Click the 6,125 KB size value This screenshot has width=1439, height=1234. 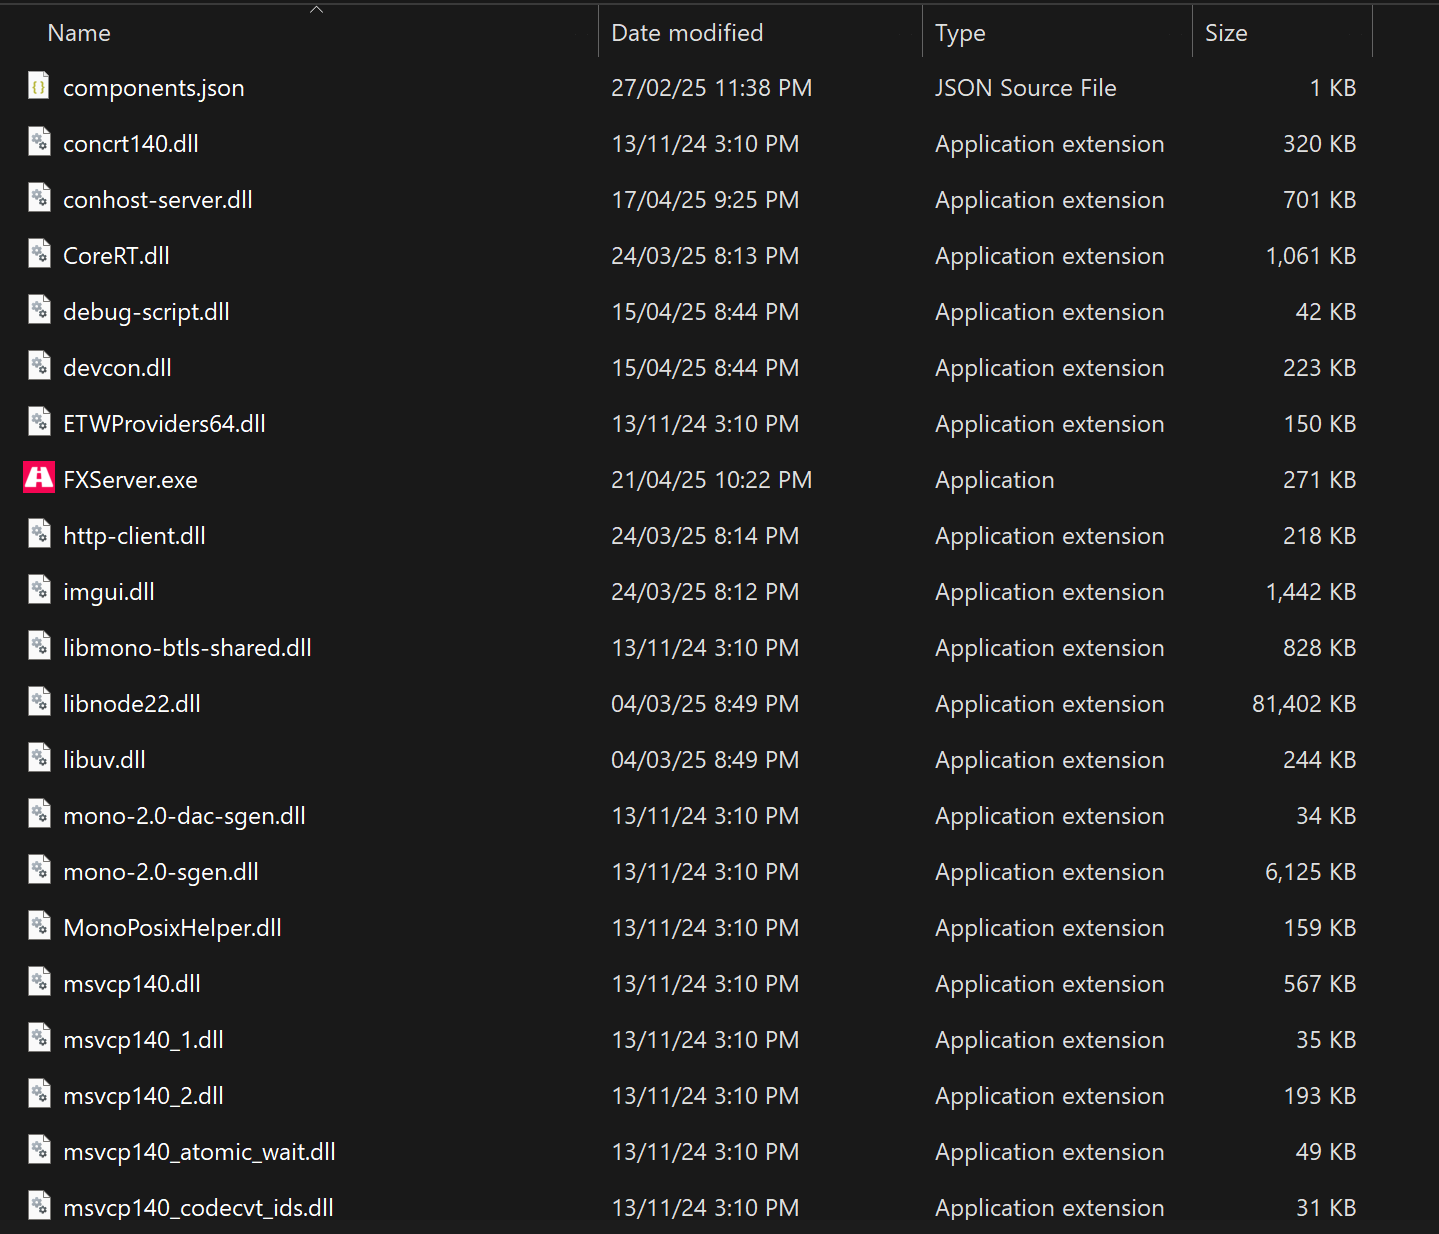(x=1311, y=872)
